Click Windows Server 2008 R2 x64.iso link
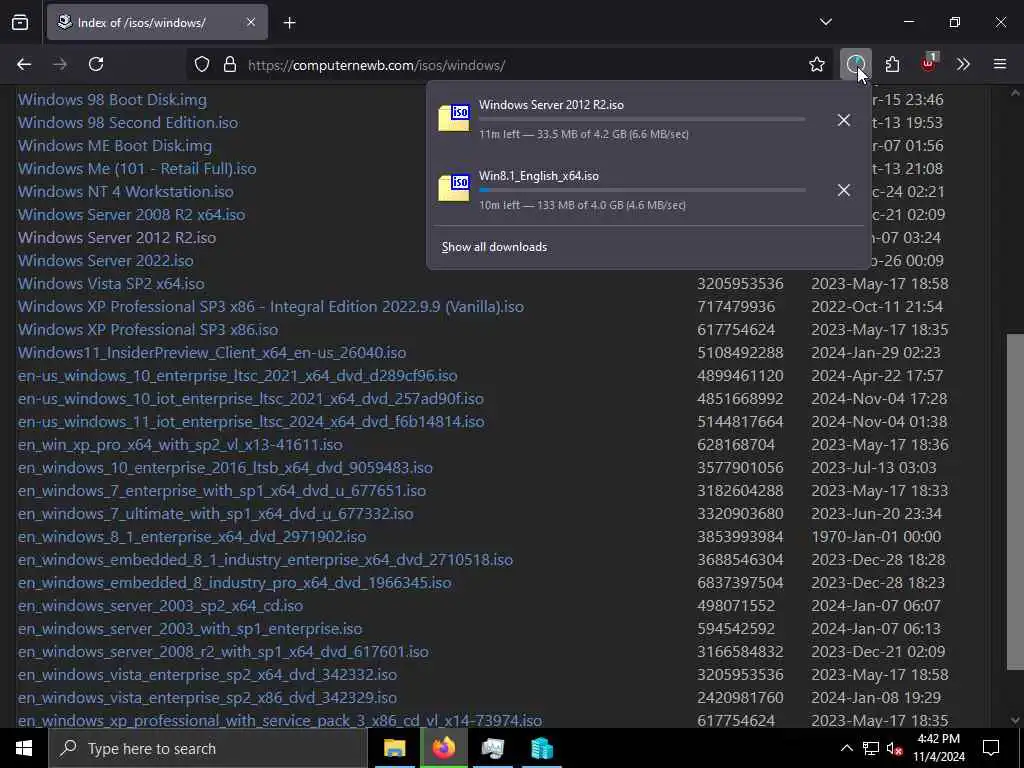1024x768 pixels. click(131, 214)
